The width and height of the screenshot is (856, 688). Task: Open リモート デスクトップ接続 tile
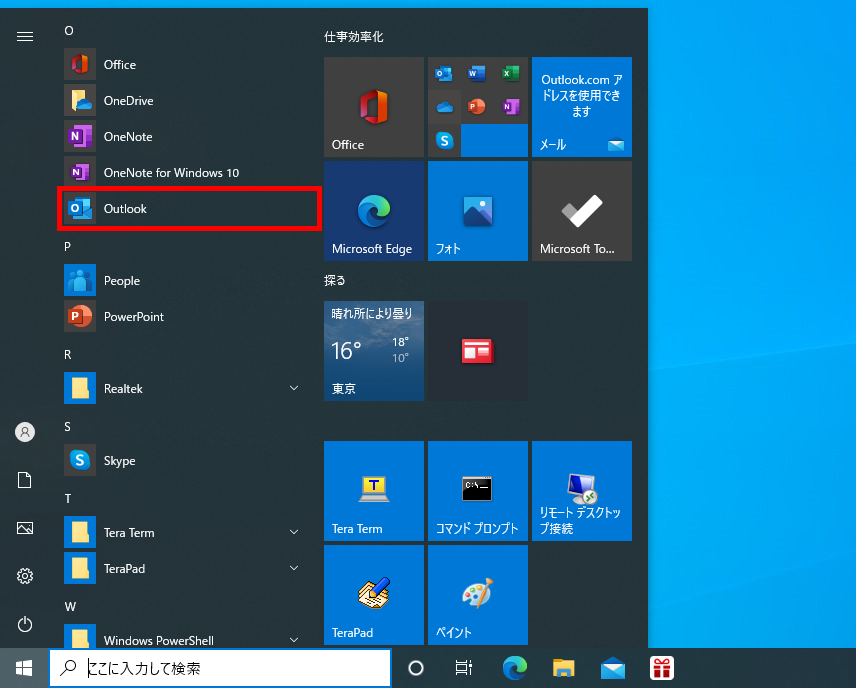[582, 491]
